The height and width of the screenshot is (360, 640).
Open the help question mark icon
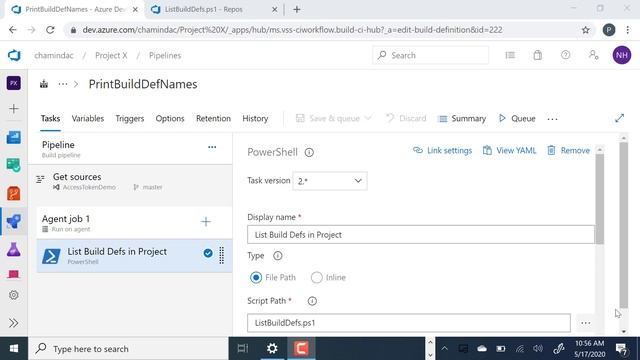(565, 55)
